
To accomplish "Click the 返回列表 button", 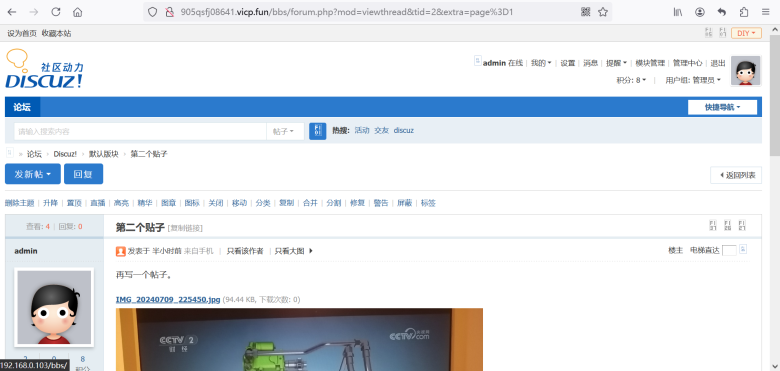I will [x=736, y=175].
